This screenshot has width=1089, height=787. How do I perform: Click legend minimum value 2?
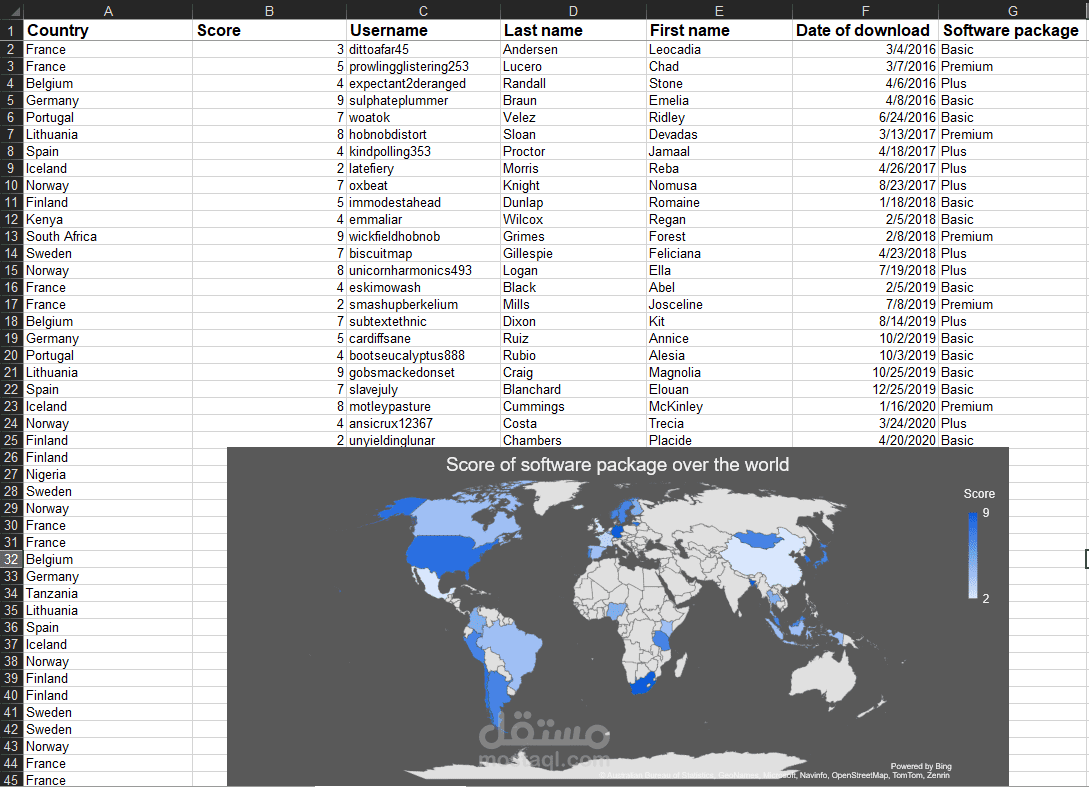pyautogui.click(x=986, y=599)
